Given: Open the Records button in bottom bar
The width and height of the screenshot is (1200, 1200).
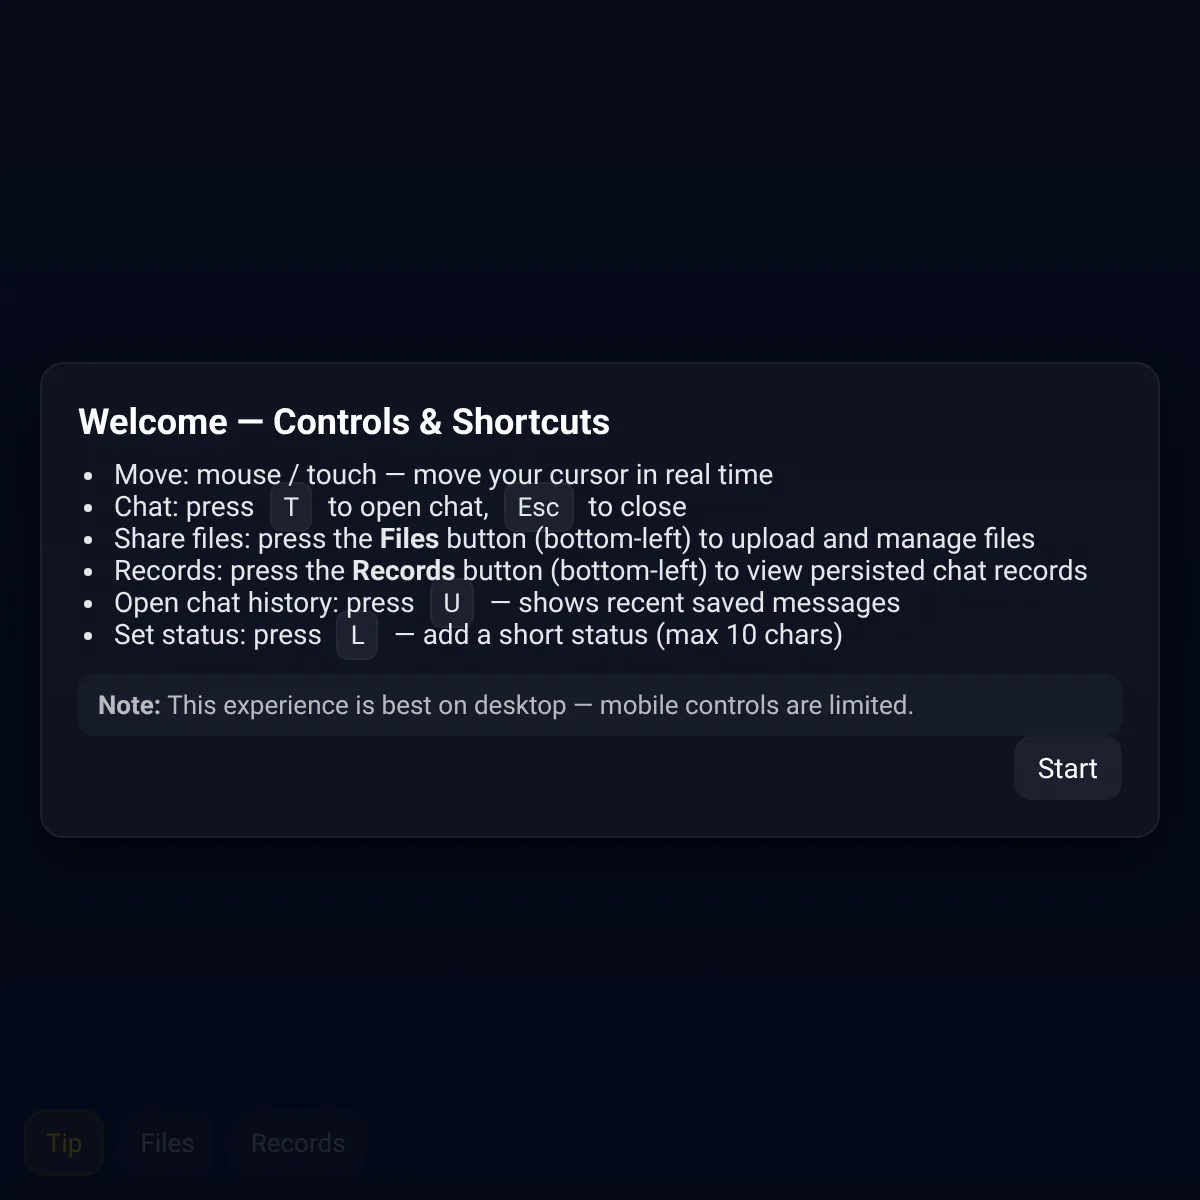Looking at the screenshot, I should (x=298, y=1143).
